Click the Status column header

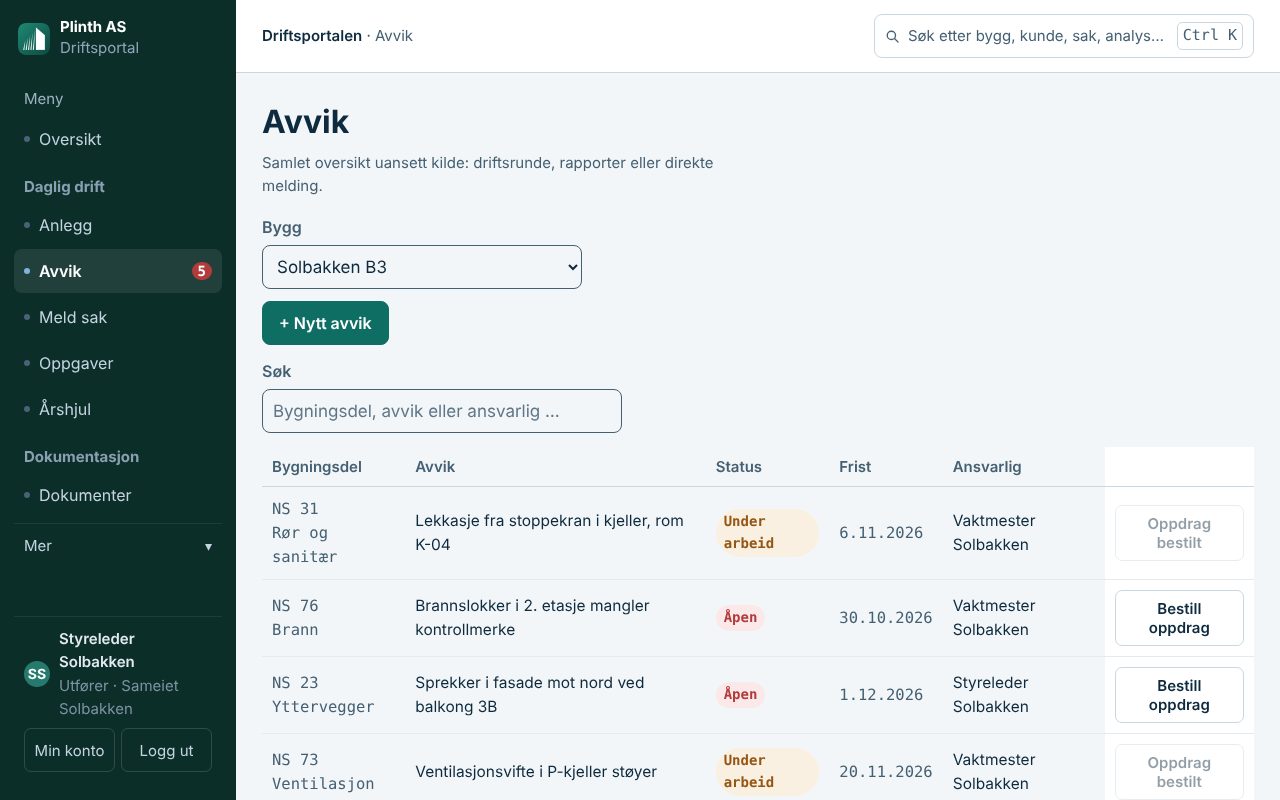pyautogui.click(x=739, y=467)
